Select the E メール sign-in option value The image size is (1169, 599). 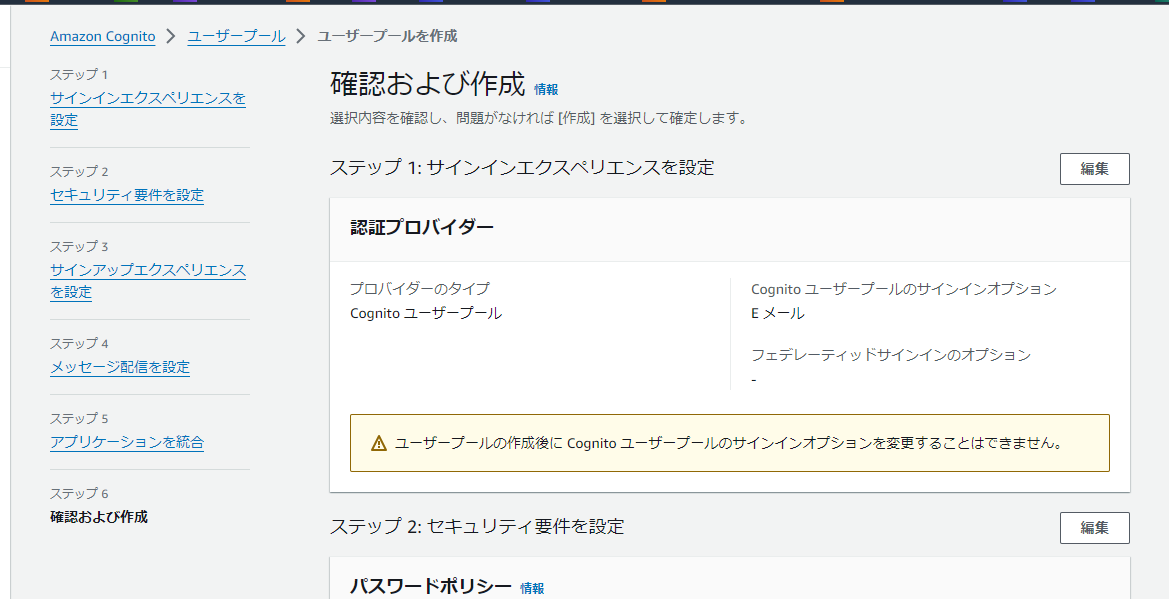click(x=778, y=313)
